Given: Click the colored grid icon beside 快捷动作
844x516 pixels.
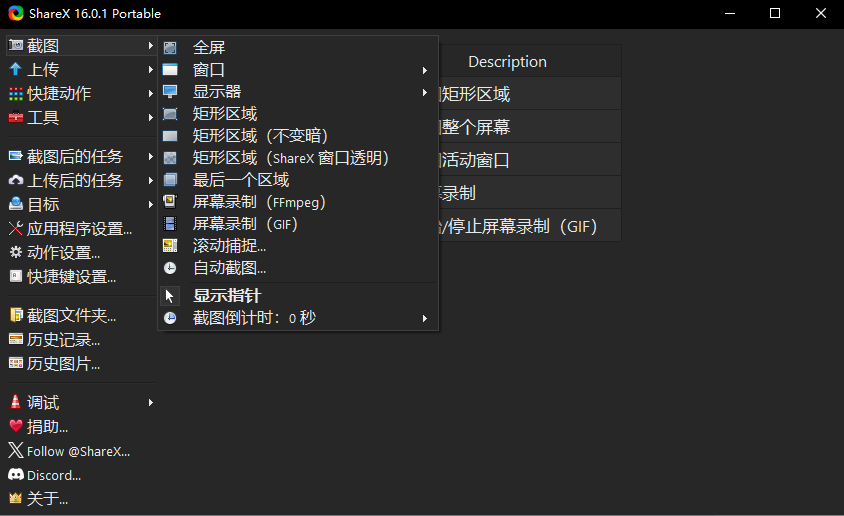Looking at the screenshot, I should click(x=16, y=94).
